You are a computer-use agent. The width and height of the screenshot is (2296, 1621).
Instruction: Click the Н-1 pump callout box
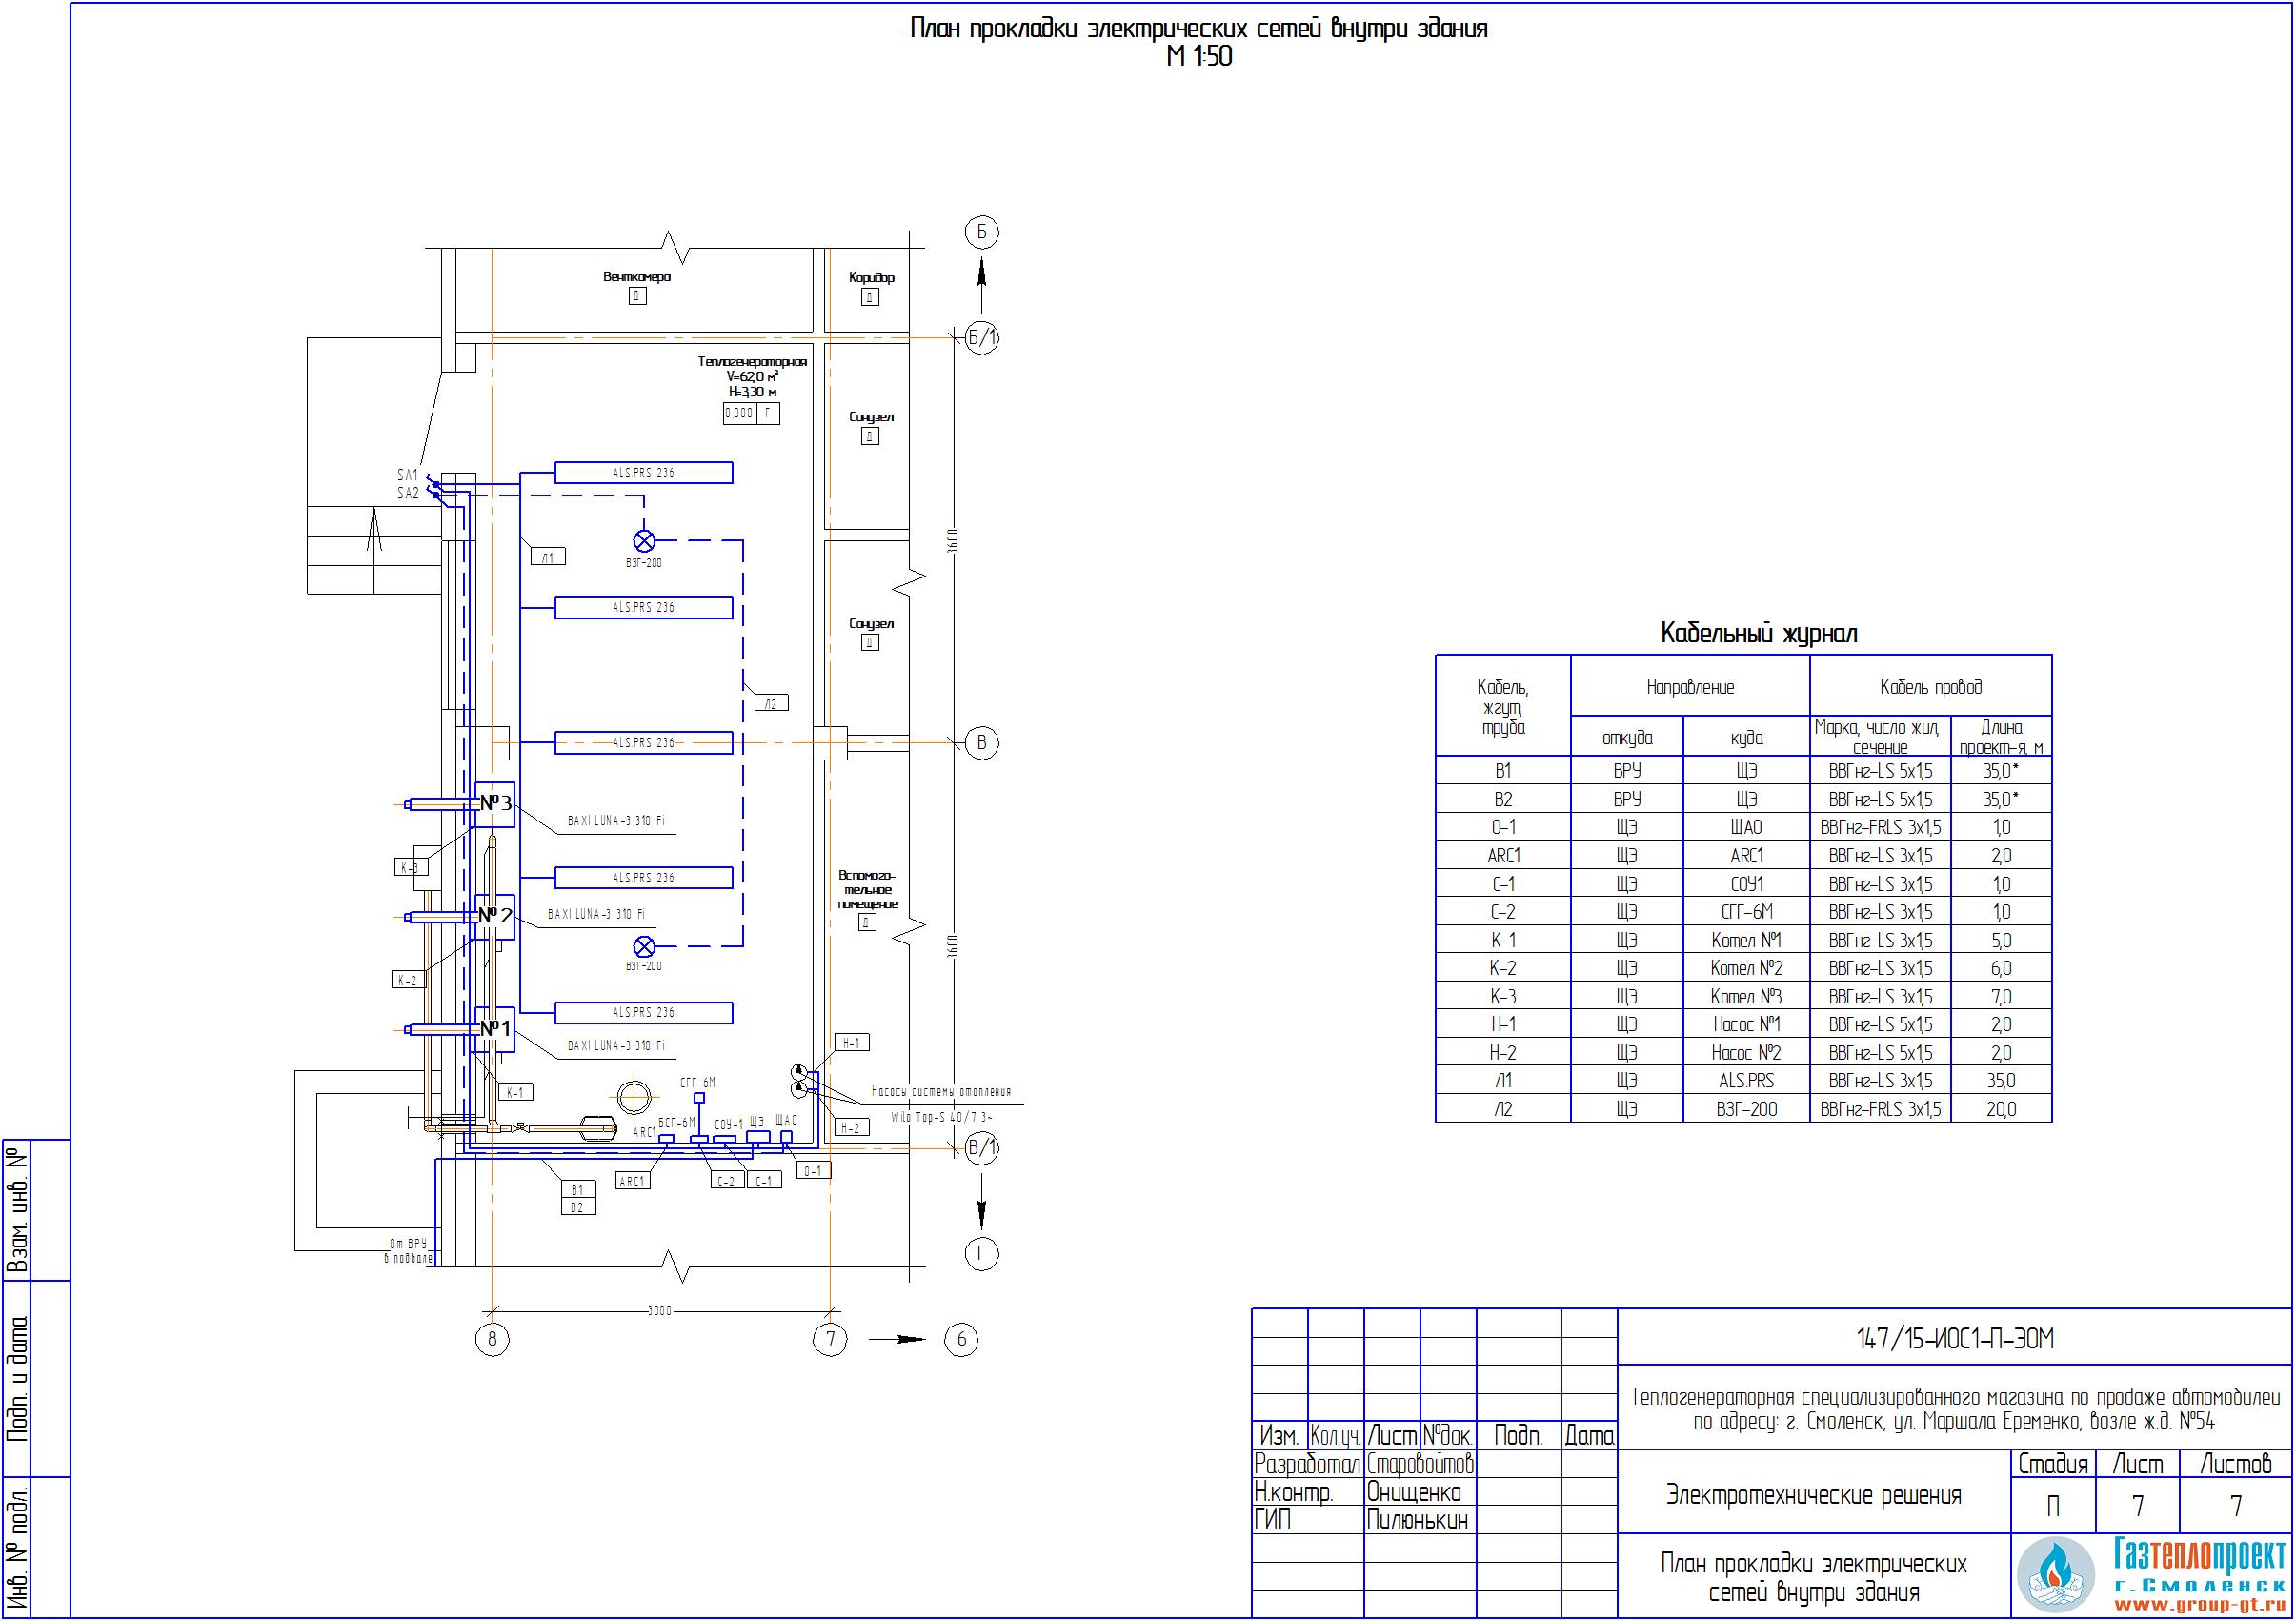[x=851, y=1042]
